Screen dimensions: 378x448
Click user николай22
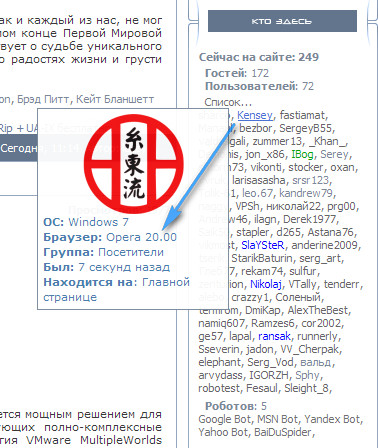coord(293,206)
